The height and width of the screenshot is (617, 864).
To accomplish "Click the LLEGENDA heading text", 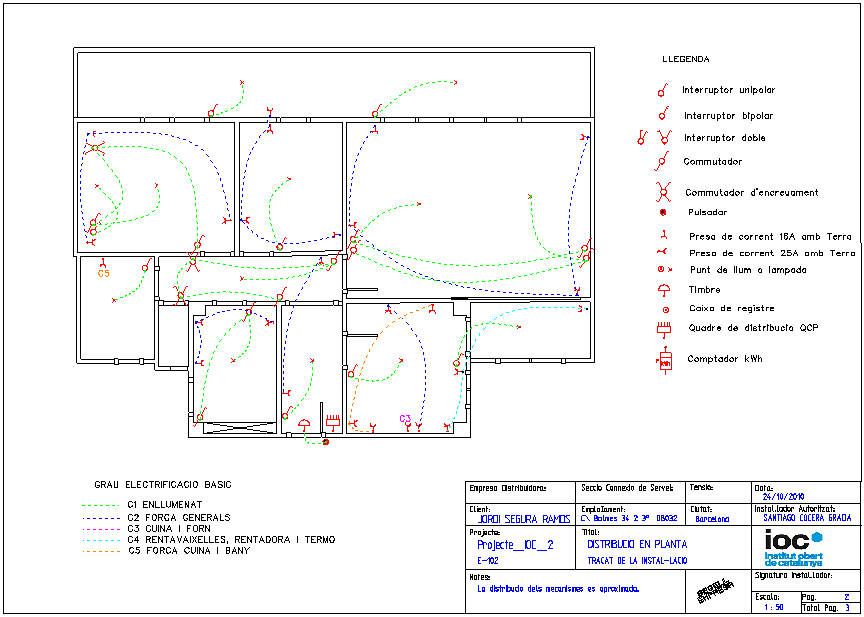I will [x=686, y=59].
